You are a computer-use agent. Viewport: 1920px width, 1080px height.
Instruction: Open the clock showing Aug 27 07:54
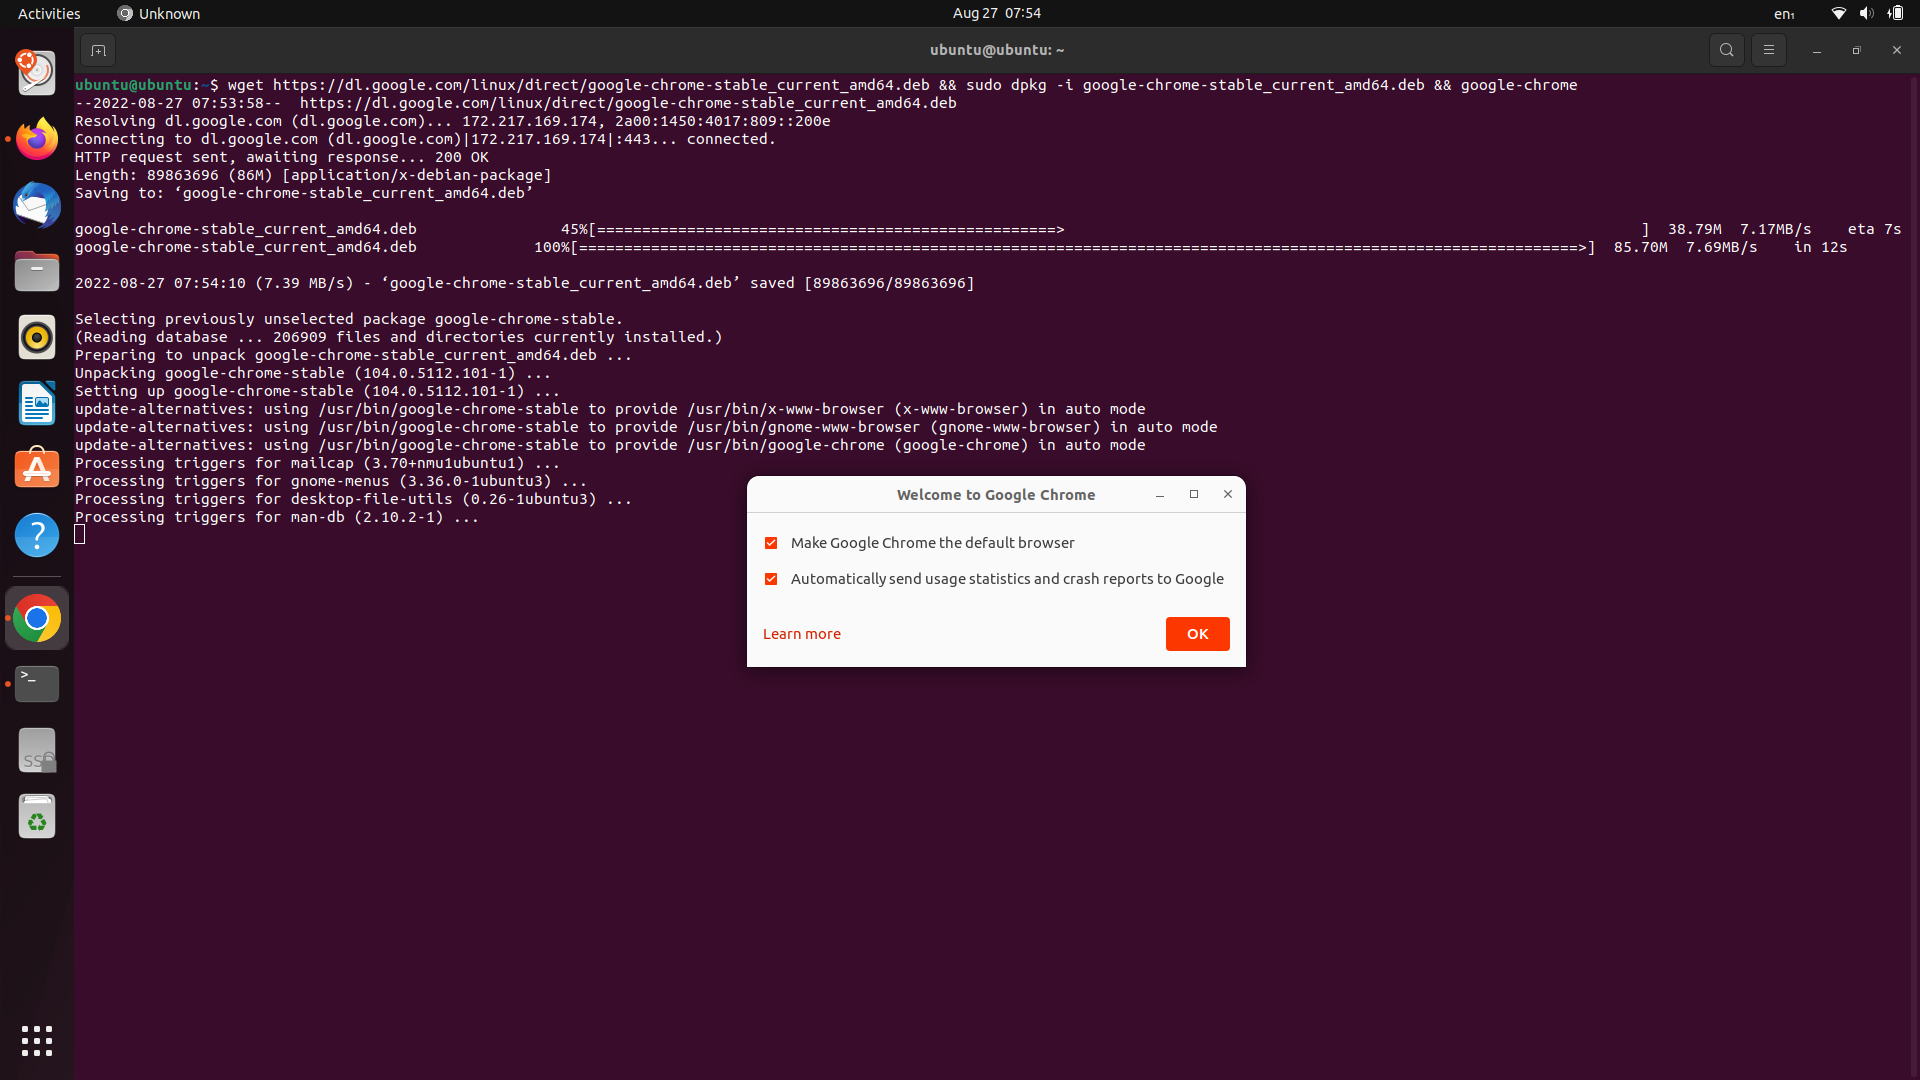click(996, 13)
